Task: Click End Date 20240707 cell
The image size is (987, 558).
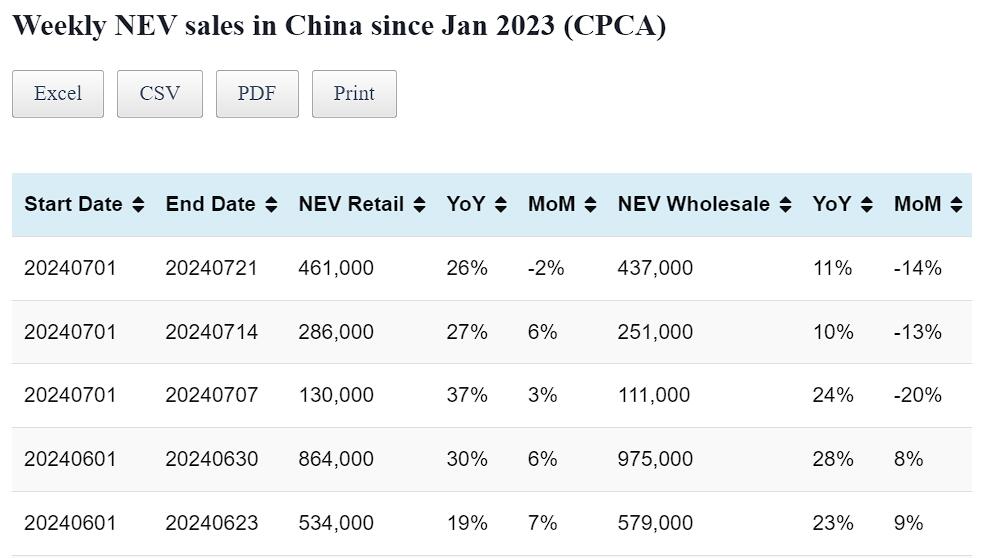Action: tap(211, 395)
